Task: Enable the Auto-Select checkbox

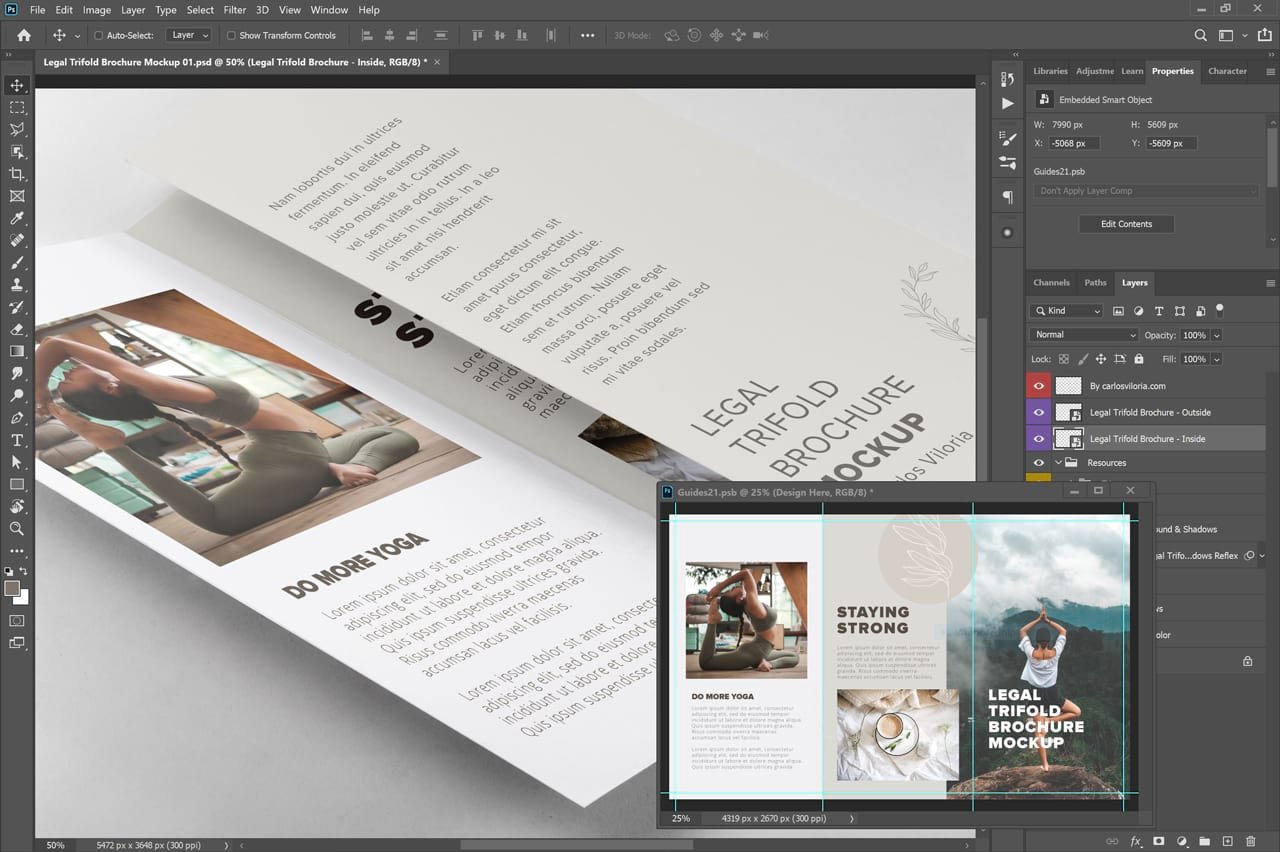Action: pyautogui.click(x=98, y=35)
